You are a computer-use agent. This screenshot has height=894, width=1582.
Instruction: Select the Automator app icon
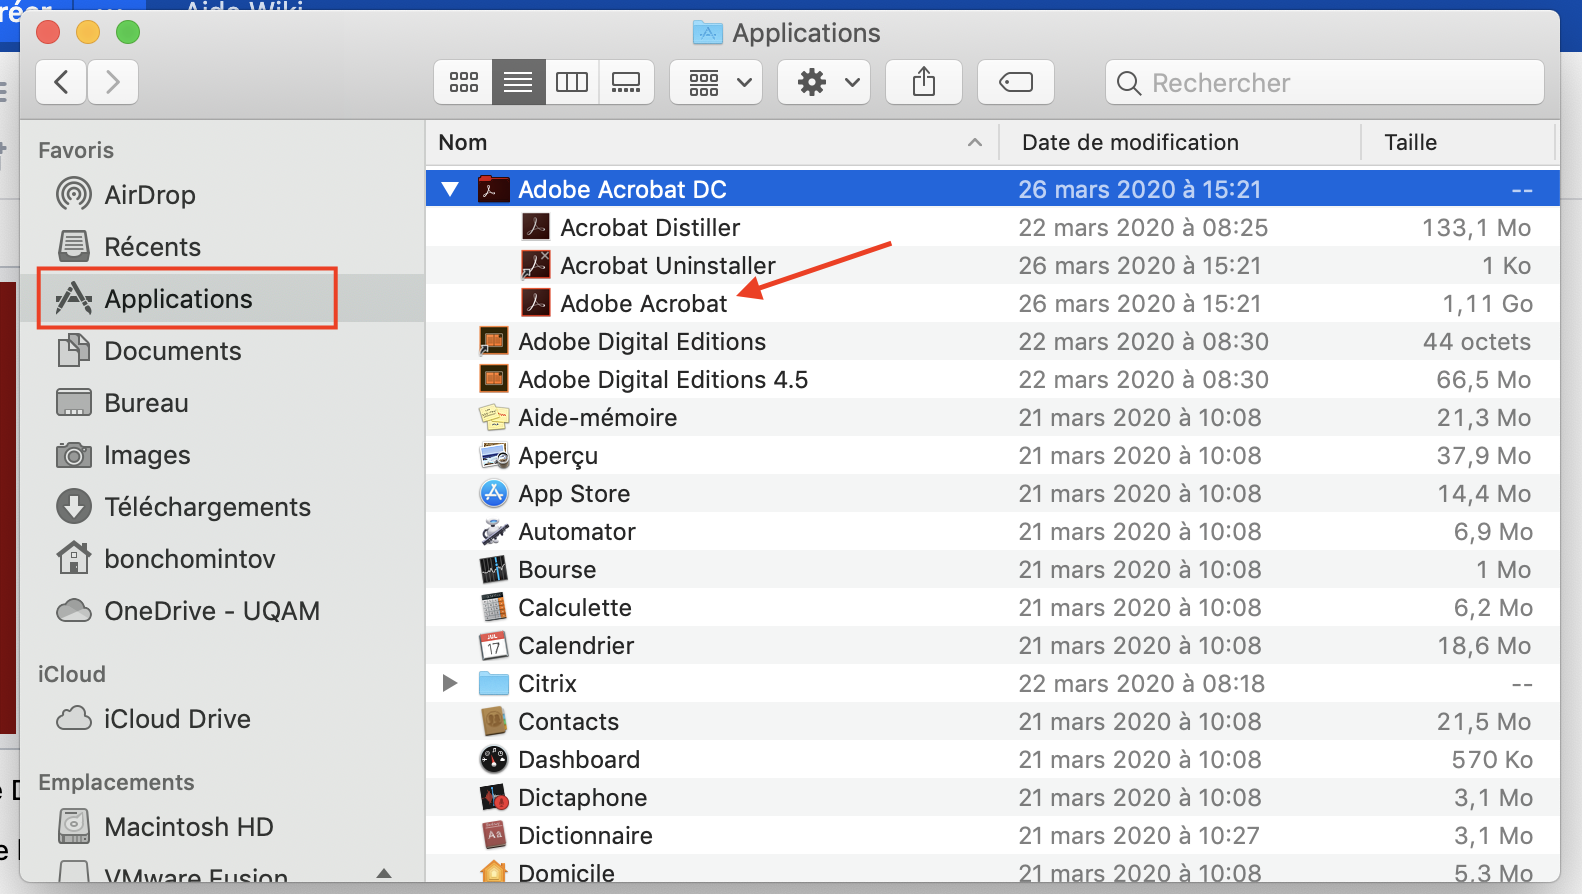(493, 531)
